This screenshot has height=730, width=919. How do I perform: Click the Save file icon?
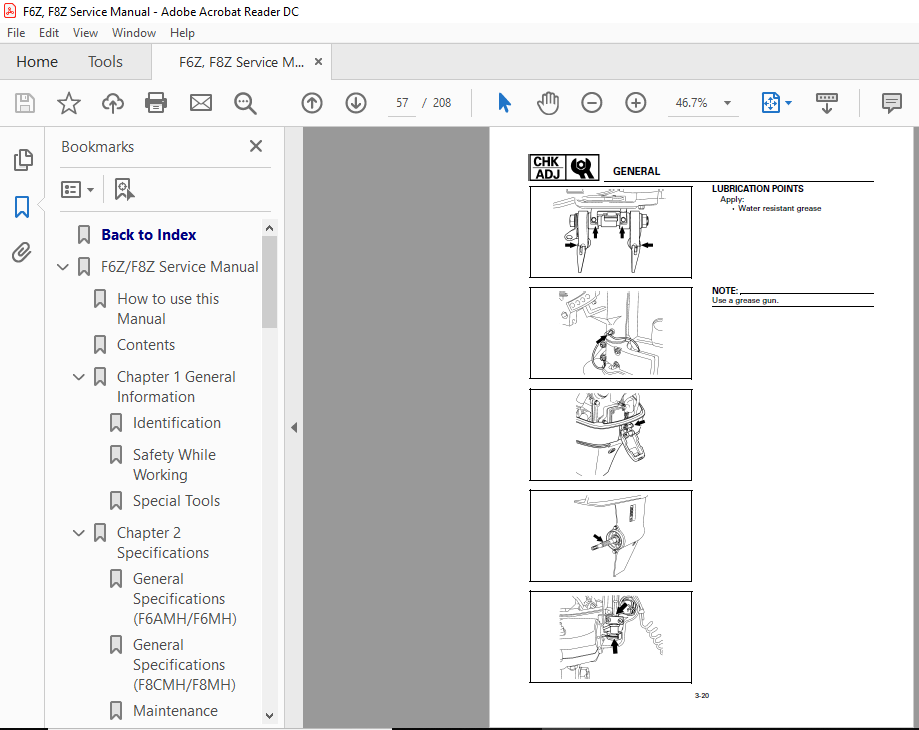pyautogui.click(x=25, y=103)
